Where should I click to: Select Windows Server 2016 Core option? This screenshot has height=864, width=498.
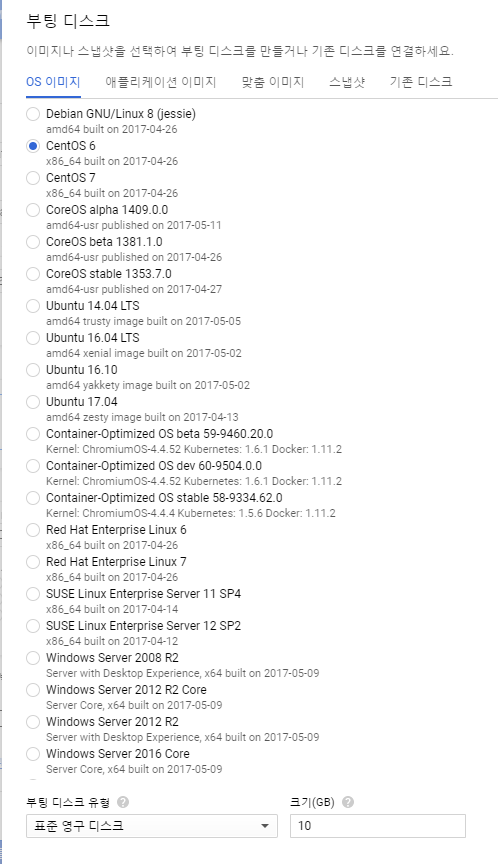33,753
